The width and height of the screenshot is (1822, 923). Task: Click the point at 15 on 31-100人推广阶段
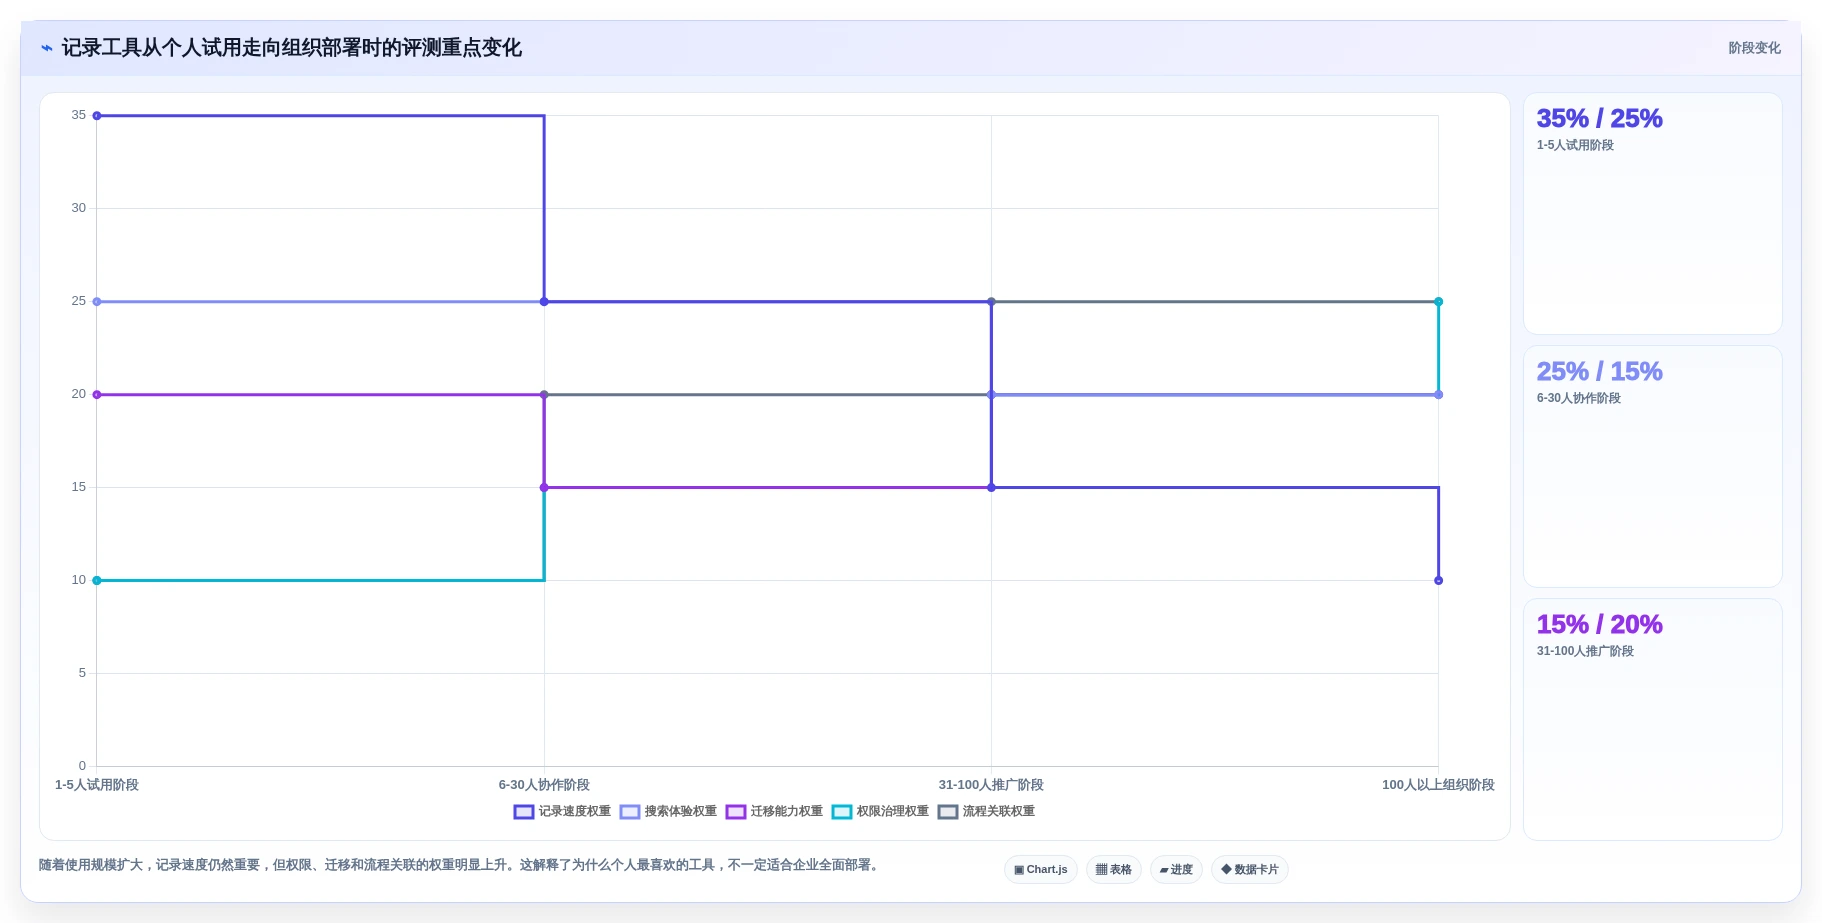[992, 488]
